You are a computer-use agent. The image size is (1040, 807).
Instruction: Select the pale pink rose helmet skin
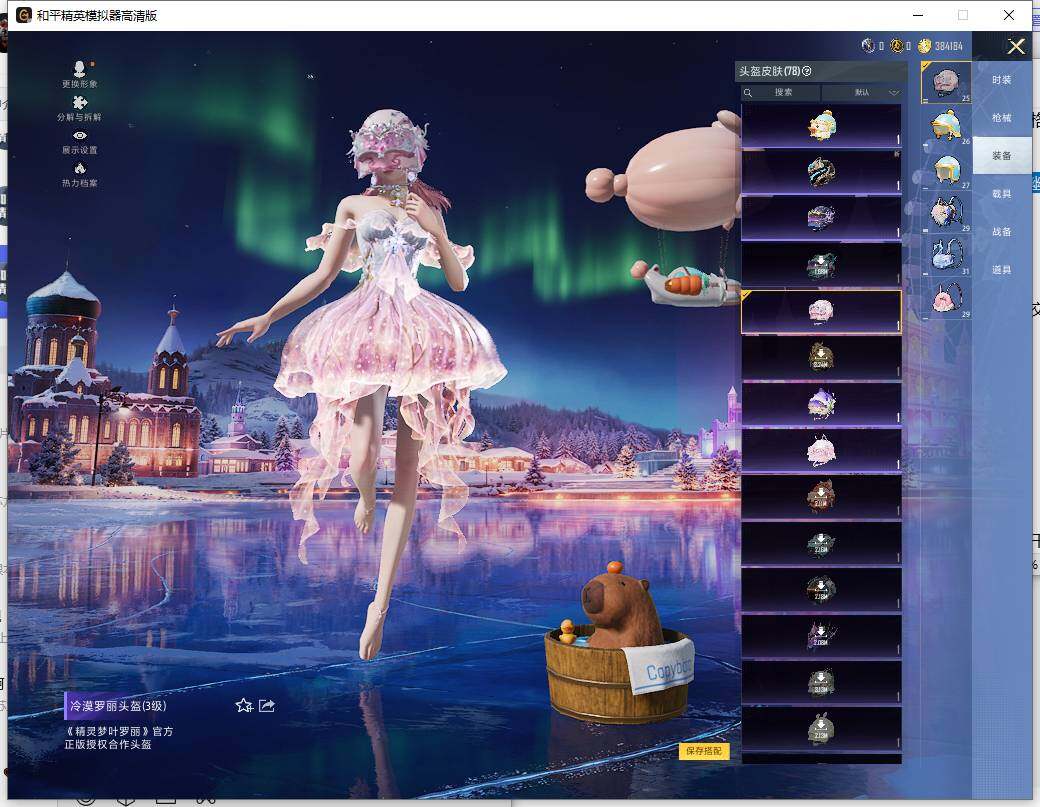821,450
